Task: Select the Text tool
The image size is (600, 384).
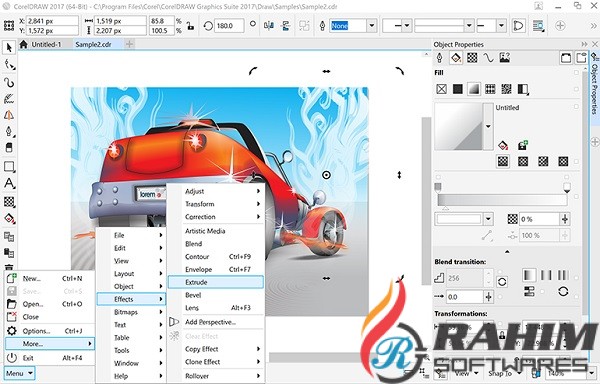Action: pyautogui.click(x=9, y=184)
